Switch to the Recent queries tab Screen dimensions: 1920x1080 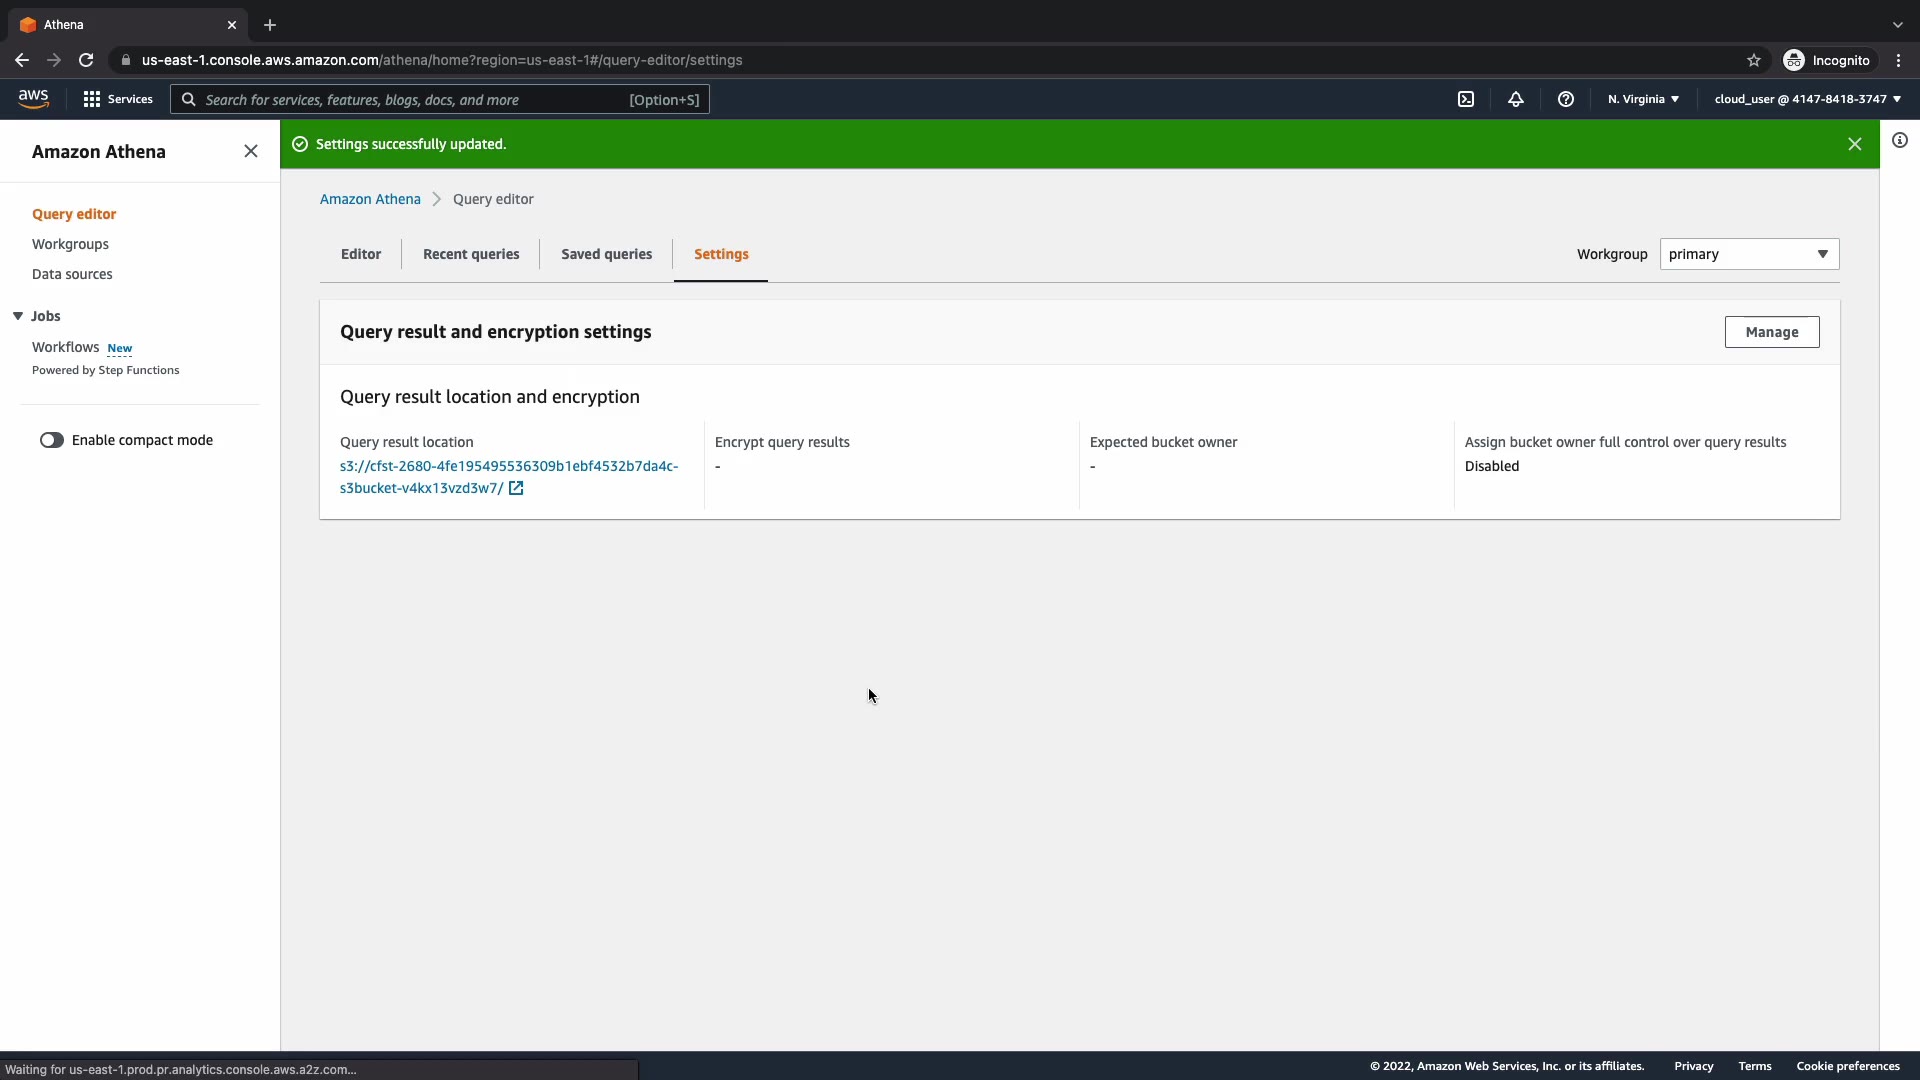[x=471, y=254]
